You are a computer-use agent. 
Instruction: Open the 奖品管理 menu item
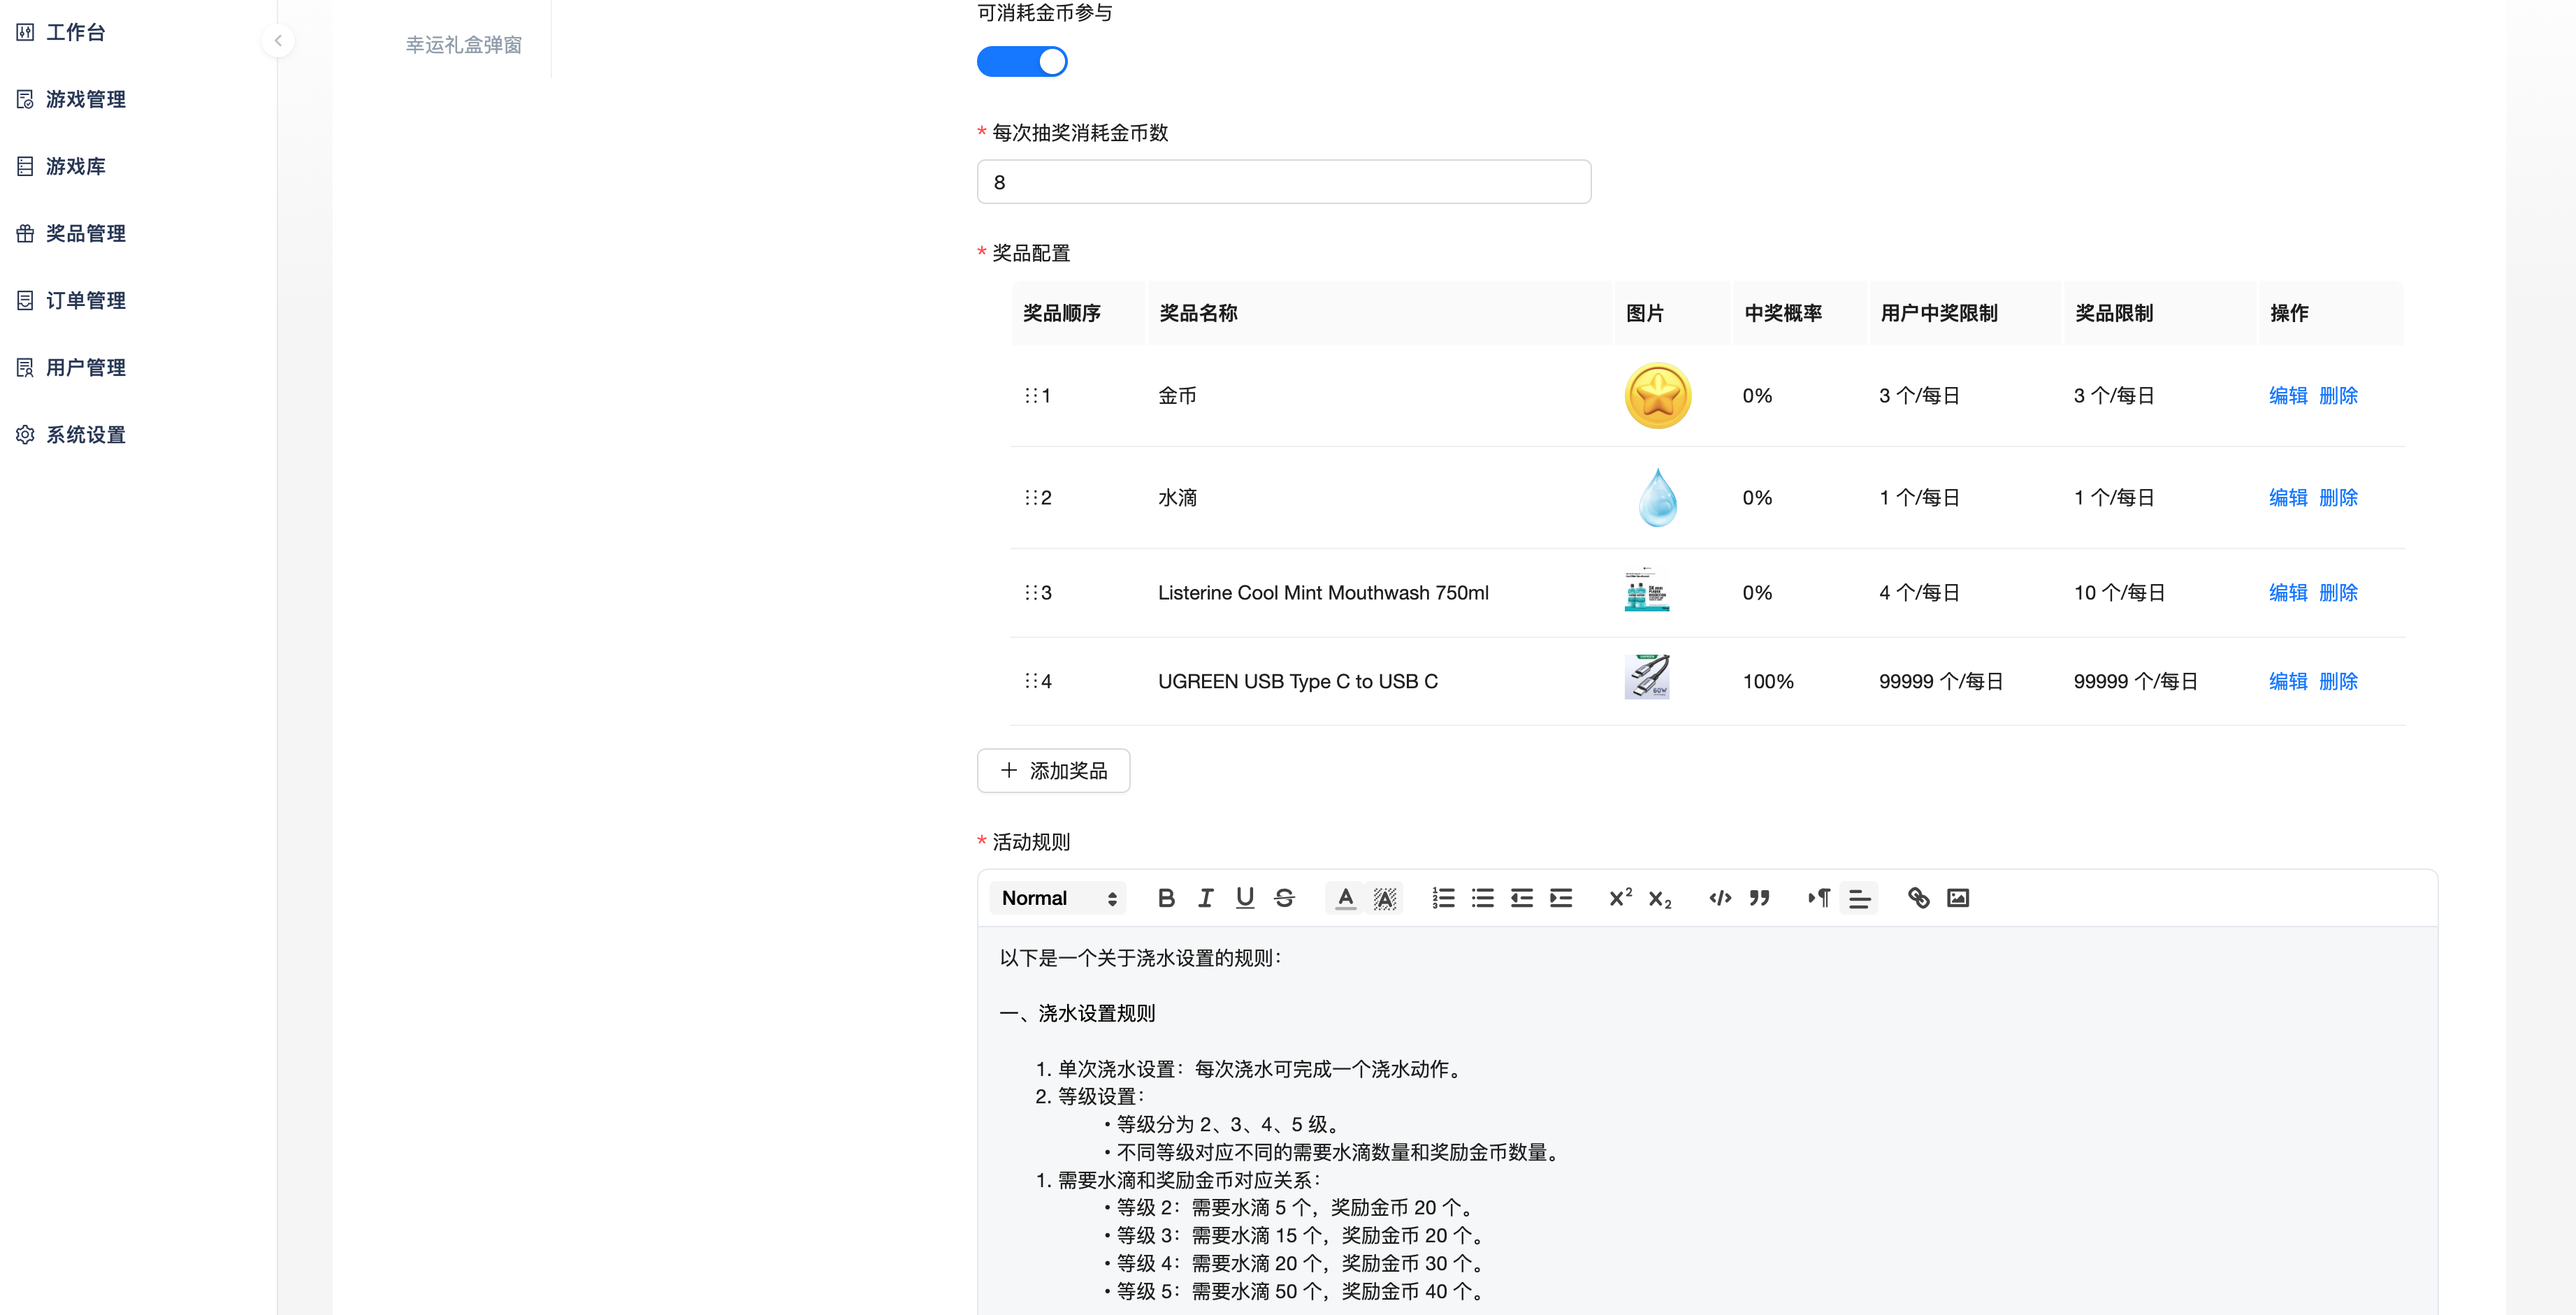pos(86,233)
